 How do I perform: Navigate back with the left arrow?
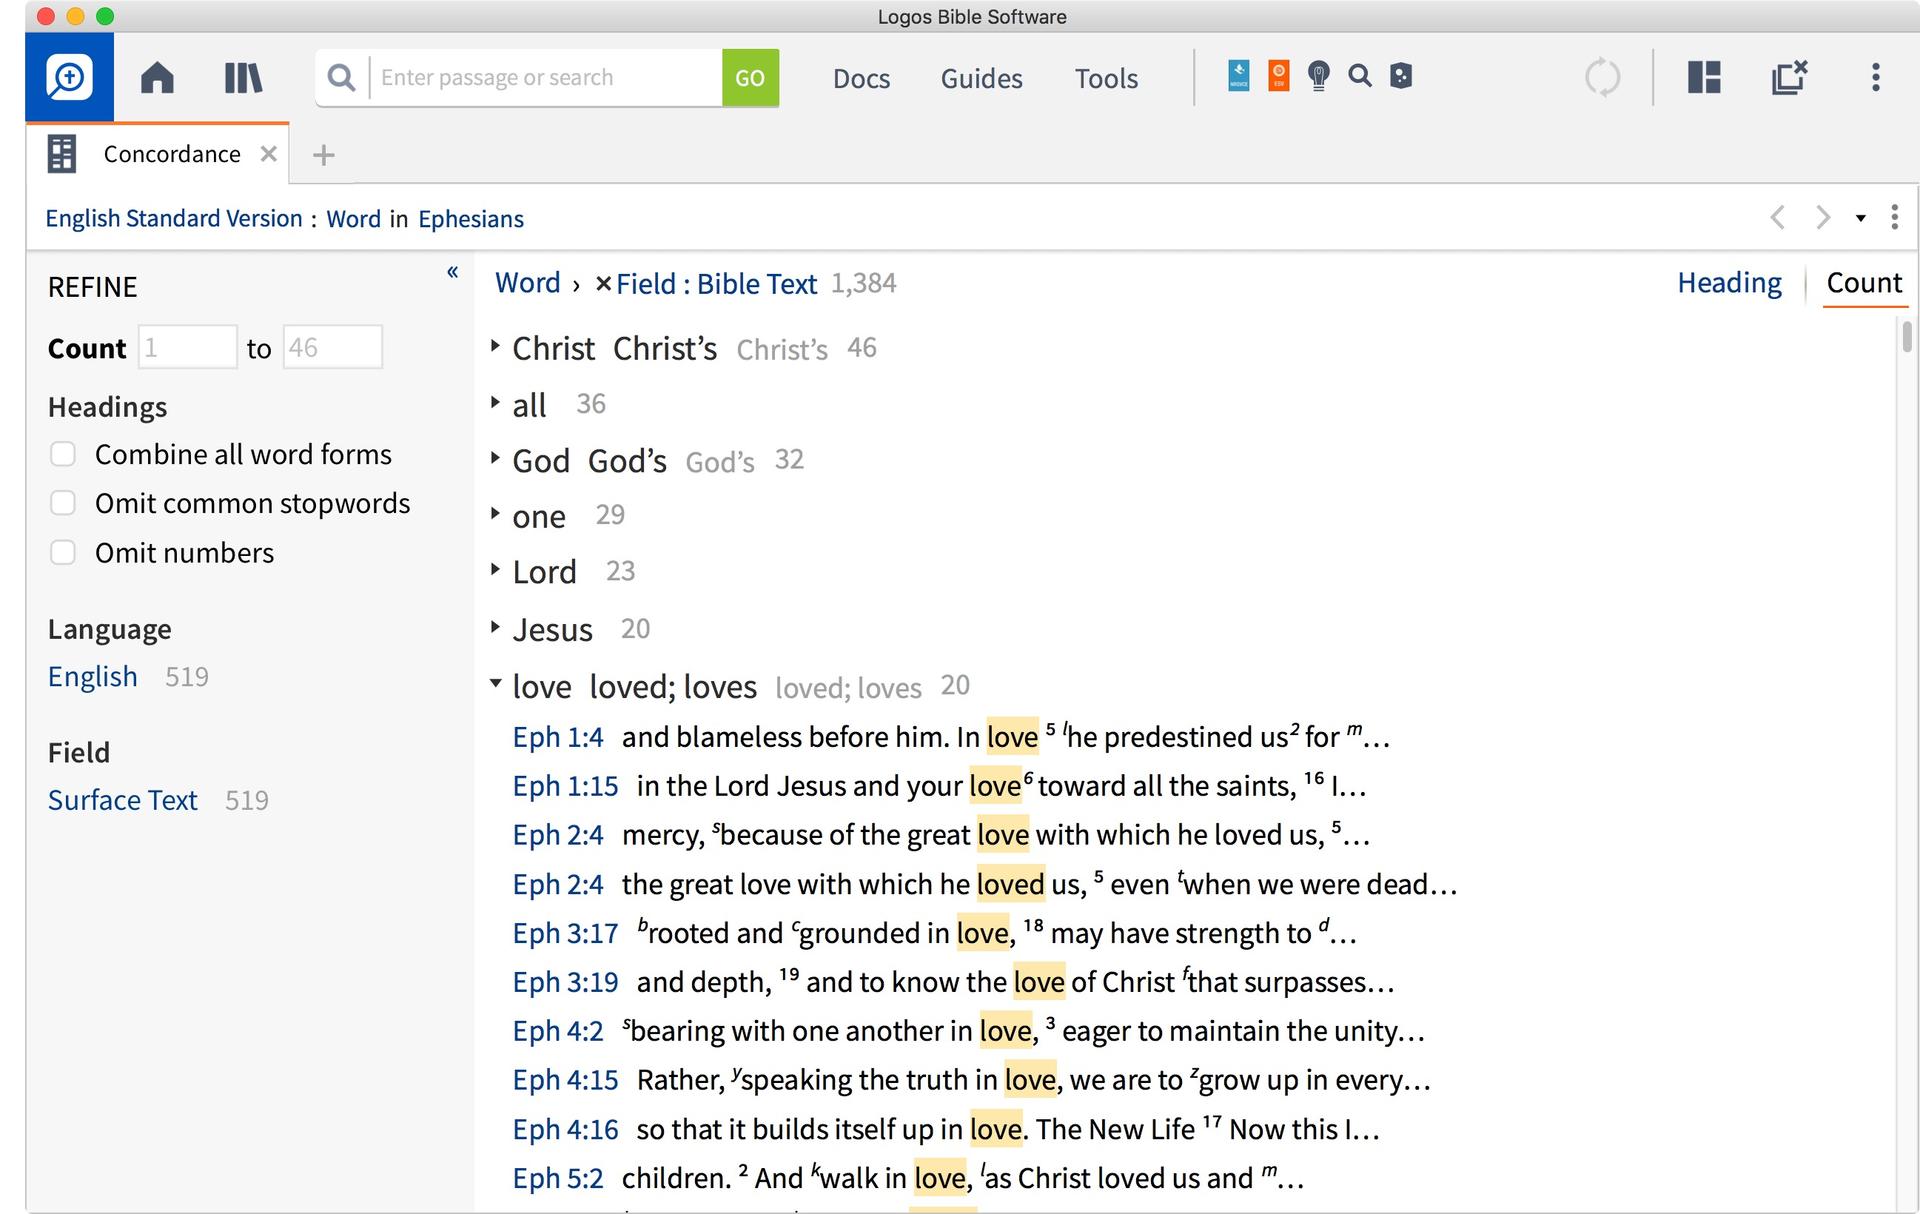1777,217
